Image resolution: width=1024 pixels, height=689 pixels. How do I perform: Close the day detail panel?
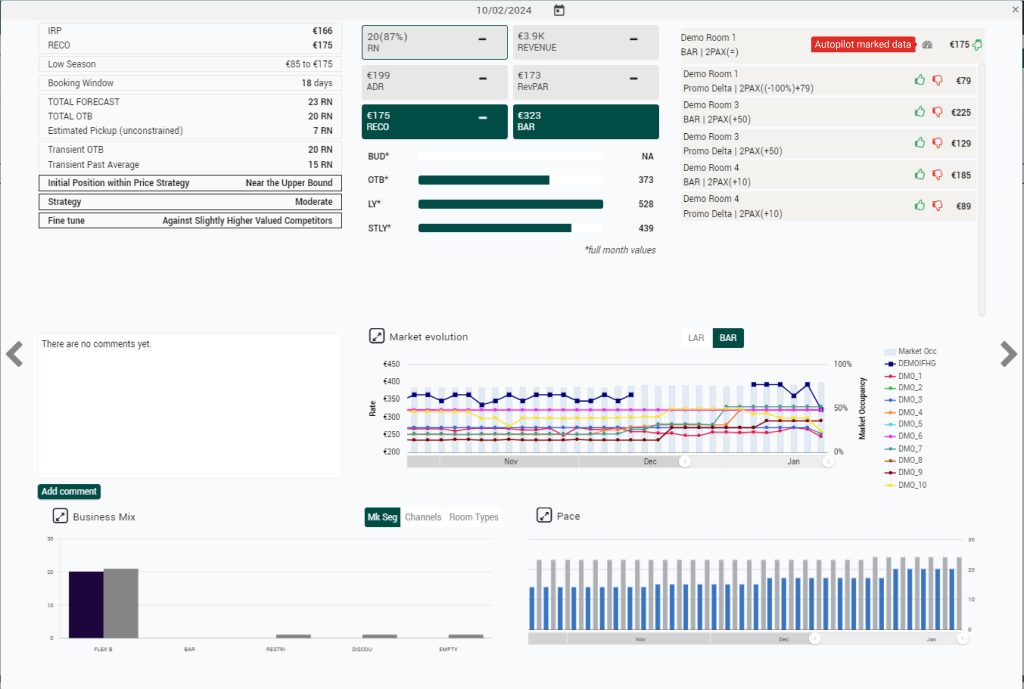(1016, 10)
